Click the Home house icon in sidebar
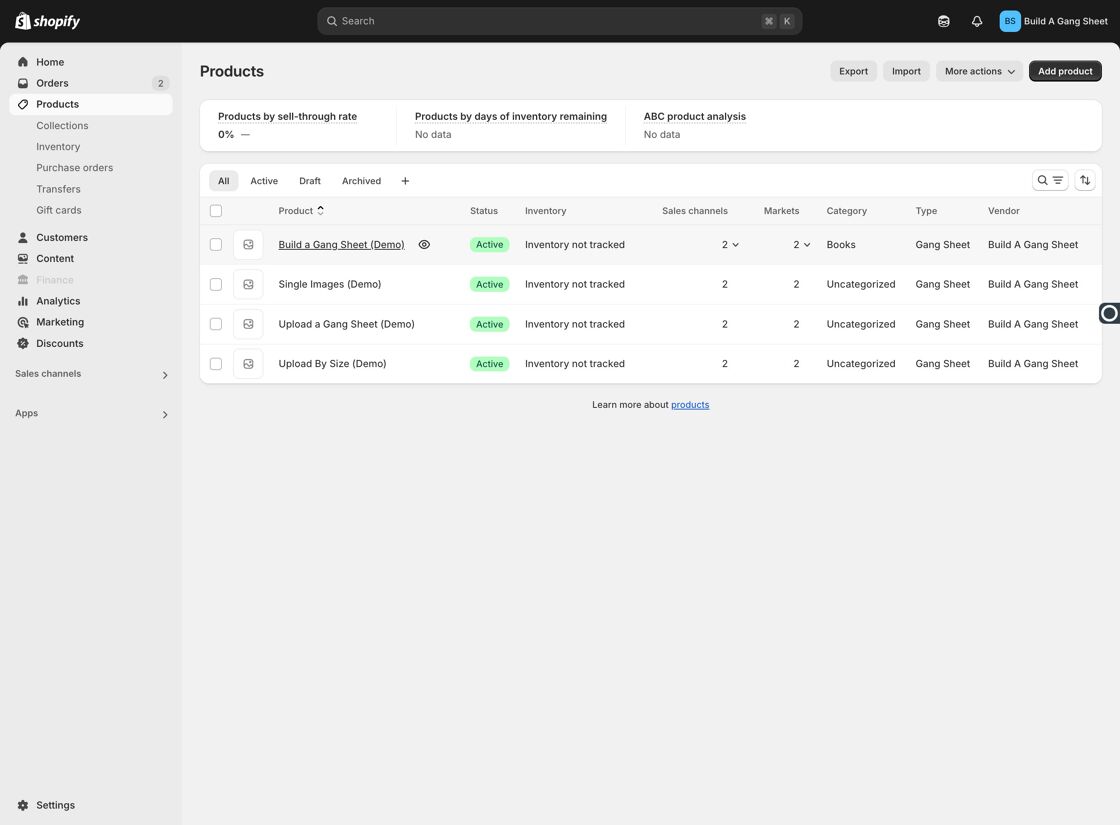The image size is (1120, 825). point(23,62)
